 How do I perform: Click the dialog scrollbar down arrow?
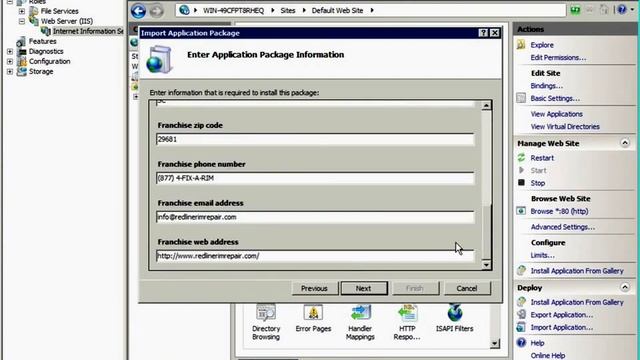(x=486, y=265)
